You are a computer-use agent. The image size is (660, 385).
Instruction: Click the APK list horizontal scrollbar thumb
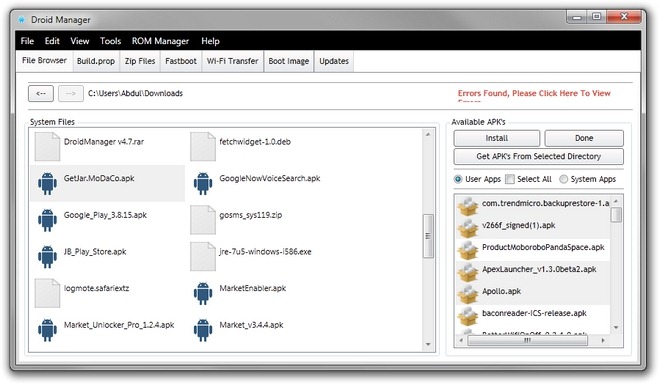click(x=527, y=340)
